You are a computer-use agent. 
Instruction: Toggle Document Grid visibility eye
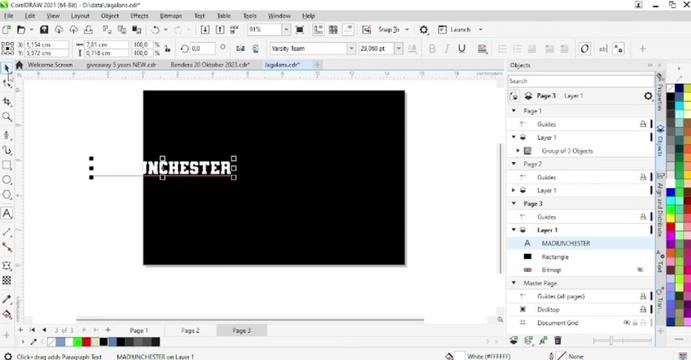[626, 323]
